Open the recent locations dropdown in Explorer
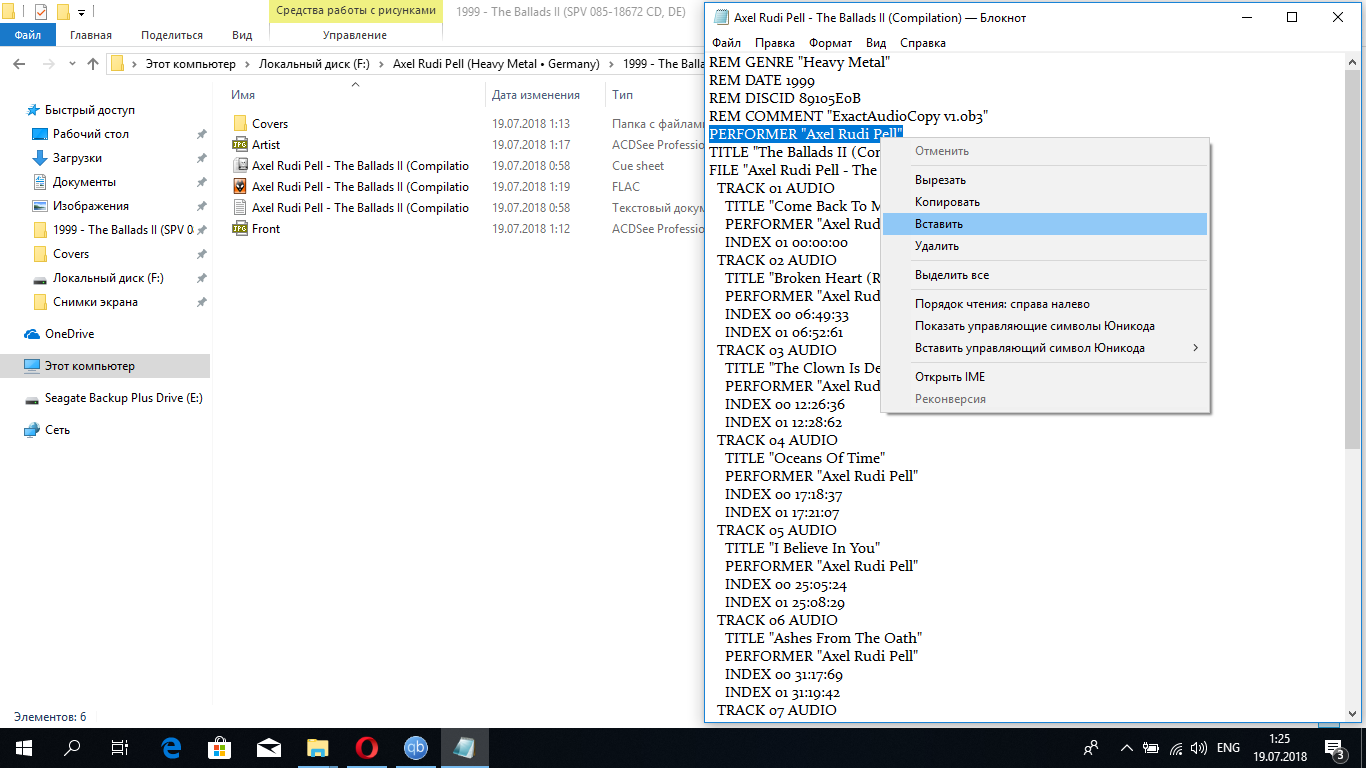 (72, 64)
